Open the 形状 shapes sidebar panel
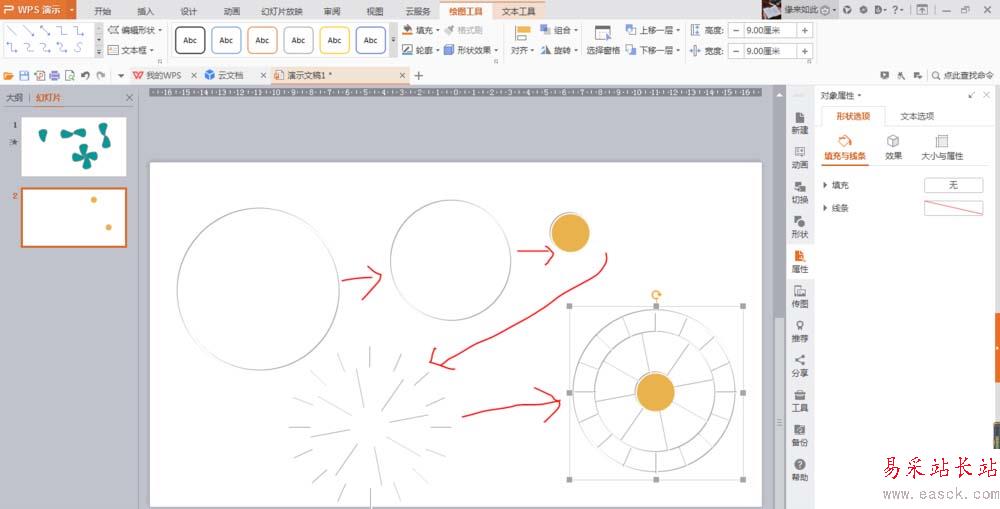The height and width of the screenshot is (509, 1000). pyautogui.click(x=800, y=227)
